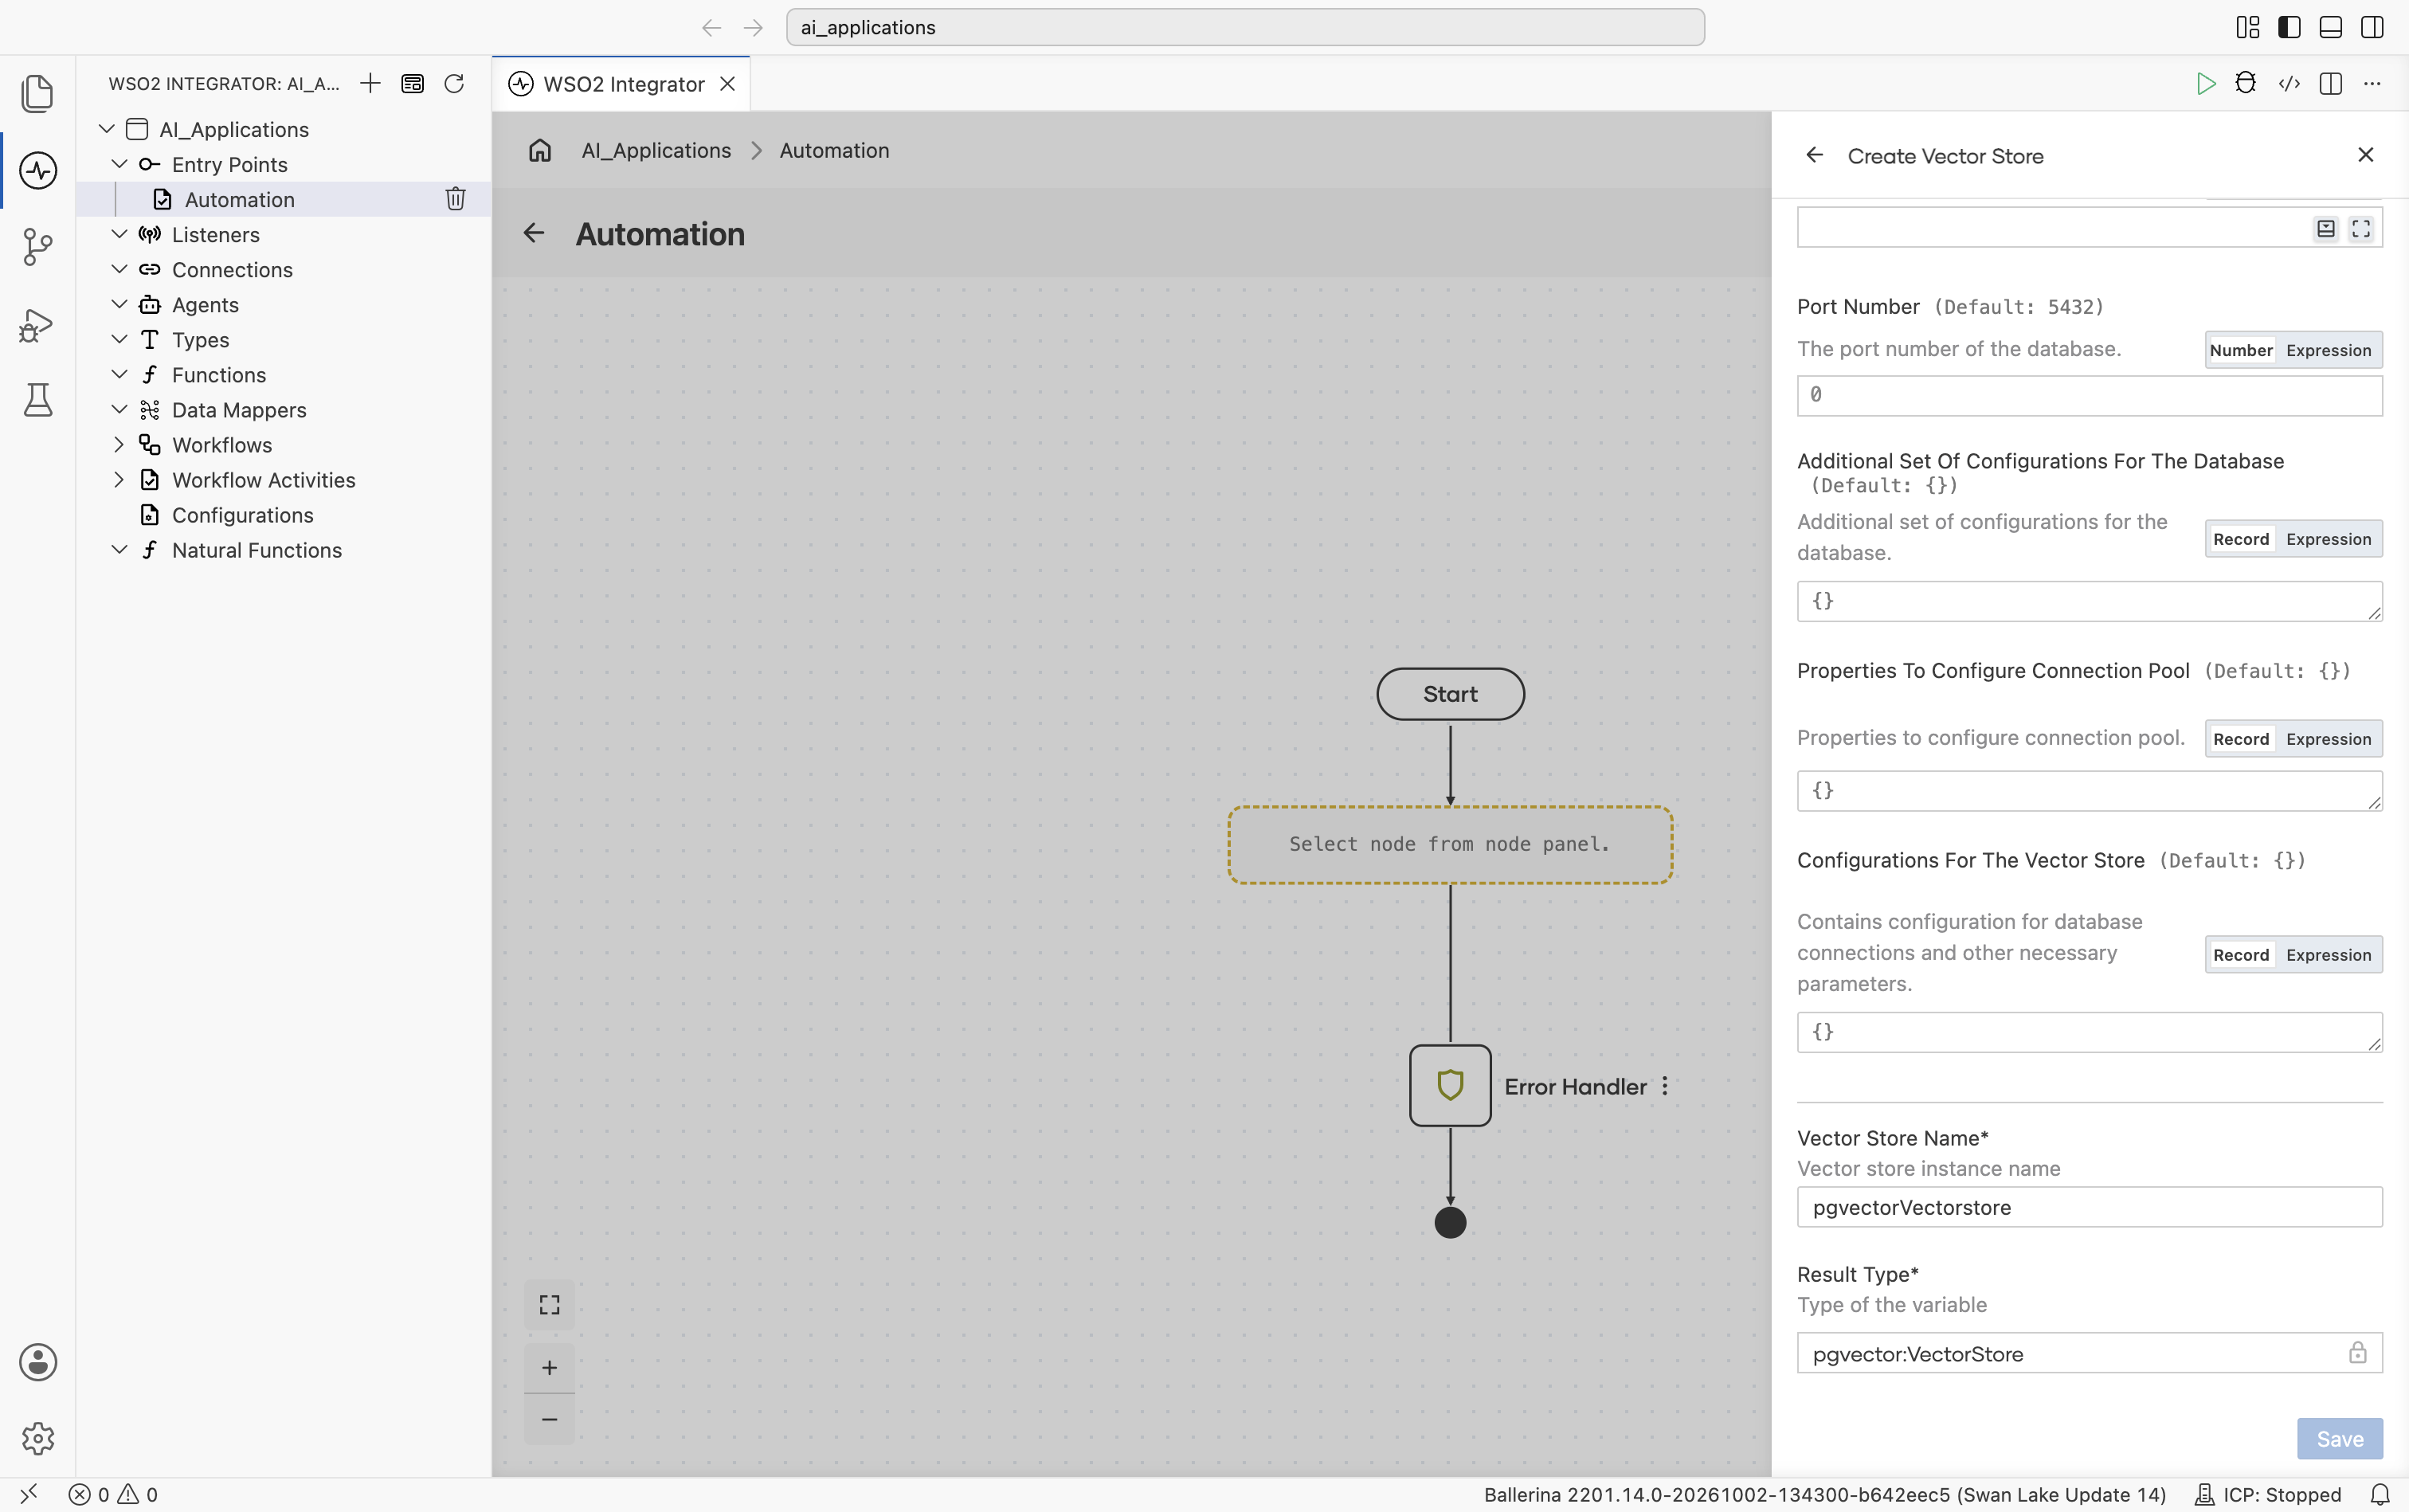Delete the Automation entry point
The width and height of the screenshot is (2409, 1512).
coord(455,199)
